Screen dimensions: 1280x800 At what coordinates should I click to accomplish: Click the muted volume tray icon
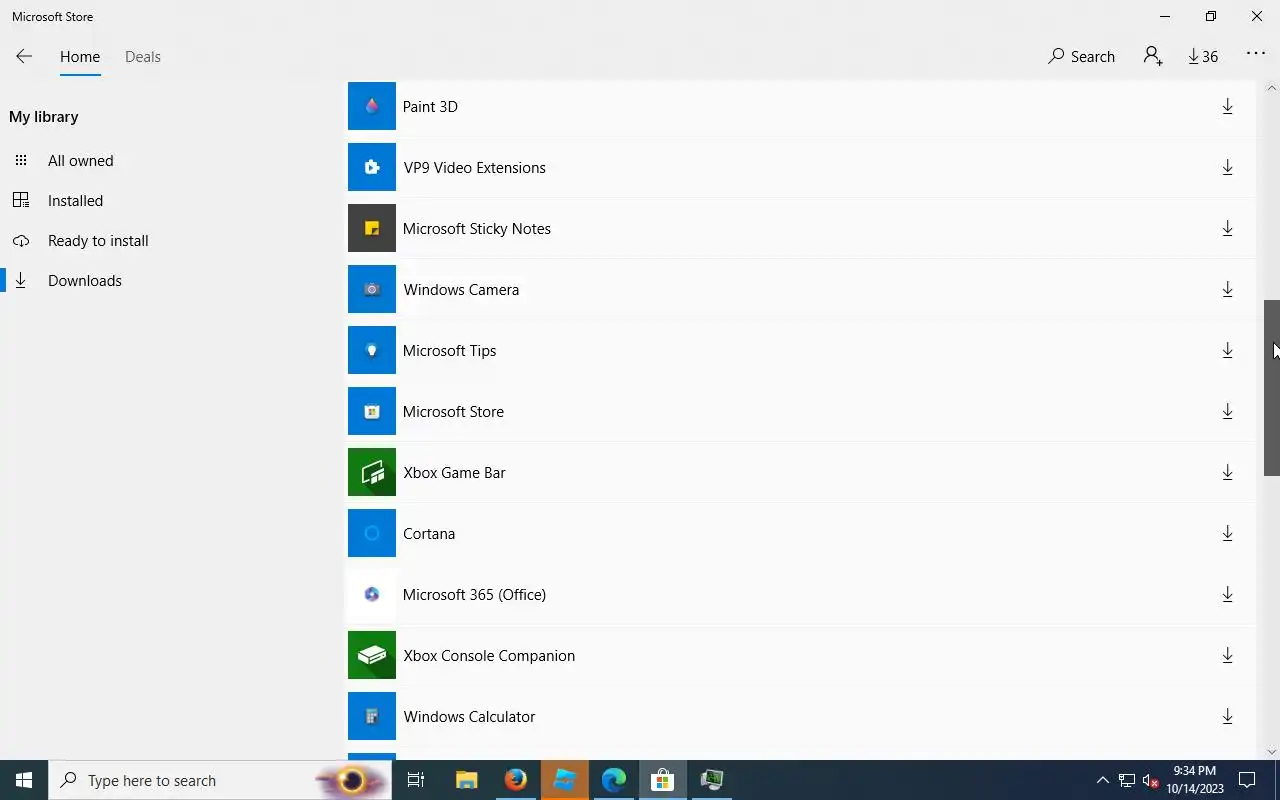(1150, 780)
